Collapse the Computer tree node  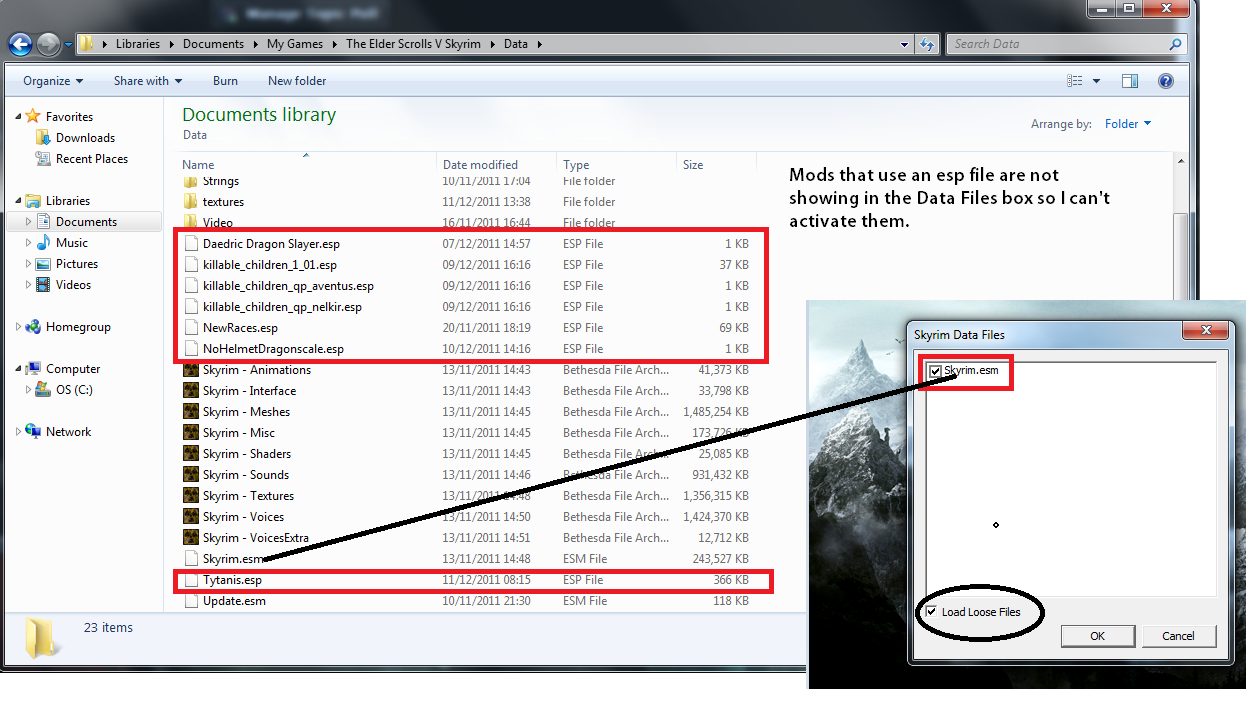(18, 369)
